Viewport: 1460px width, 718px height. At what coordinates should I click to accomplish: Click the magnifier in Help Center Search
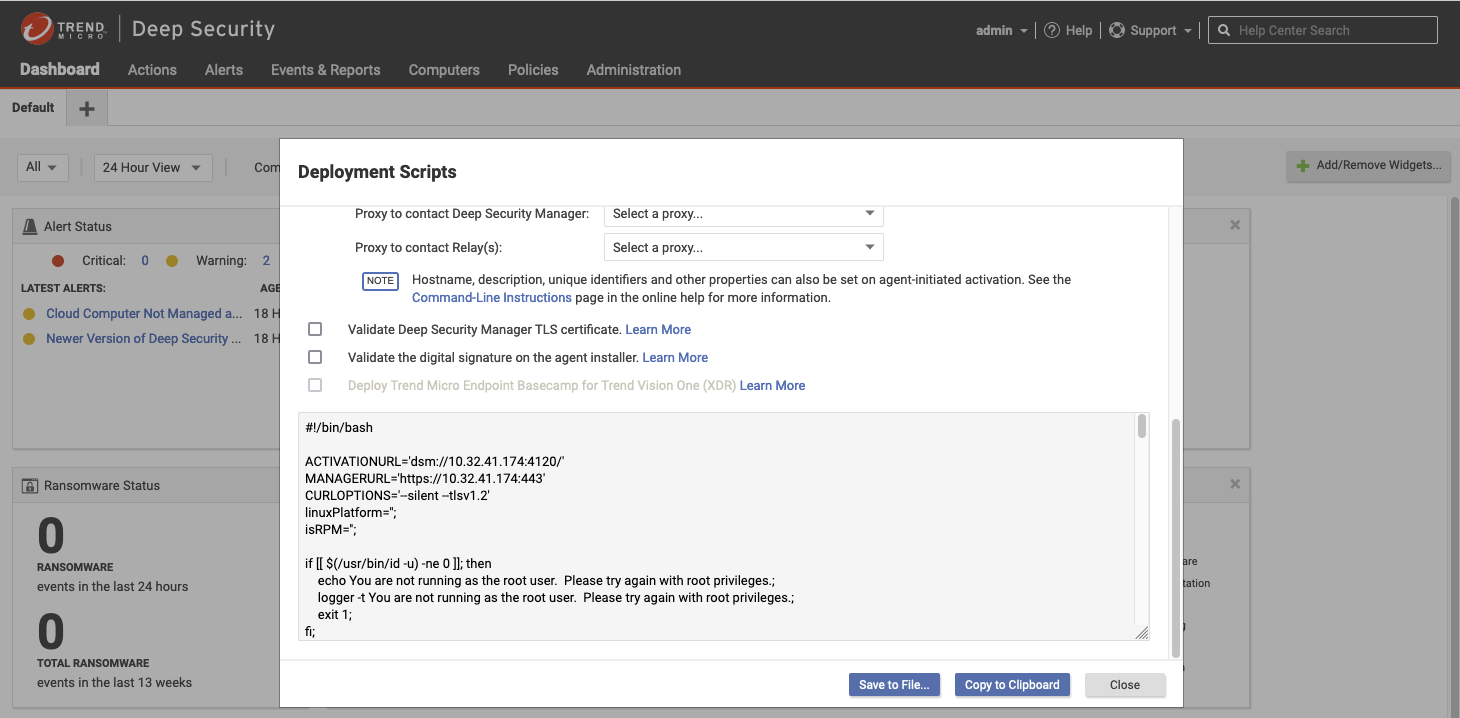click(1224, 30)
